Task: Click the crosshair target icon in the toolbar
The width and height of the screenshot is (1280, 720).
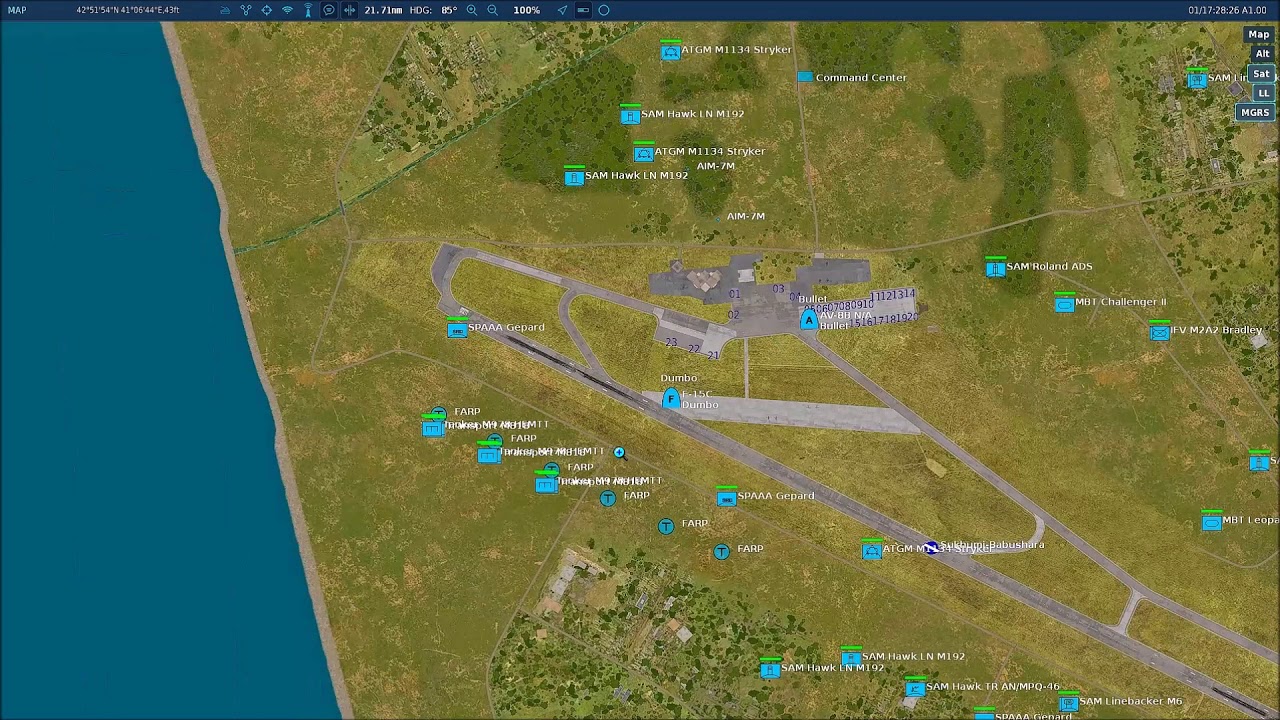Action: [x=267, y=10]
